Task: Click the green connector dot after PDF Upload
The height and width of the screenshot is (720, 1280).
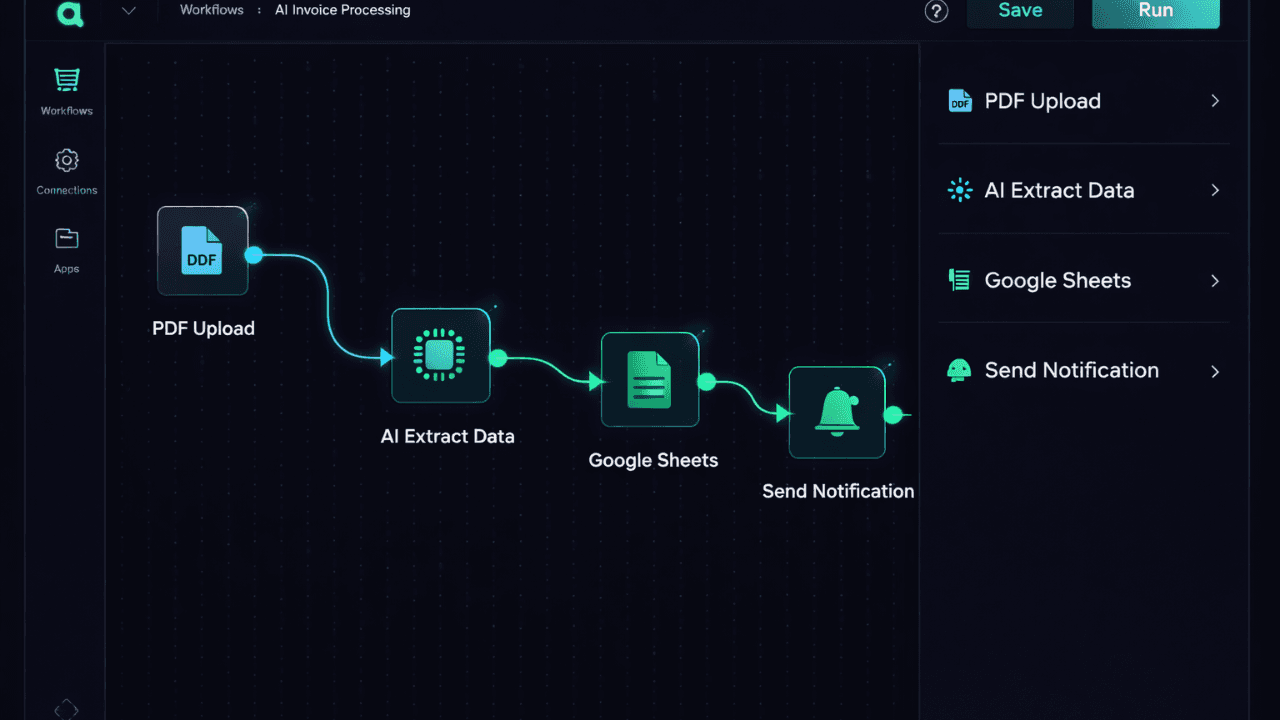Action: point(253,255)
